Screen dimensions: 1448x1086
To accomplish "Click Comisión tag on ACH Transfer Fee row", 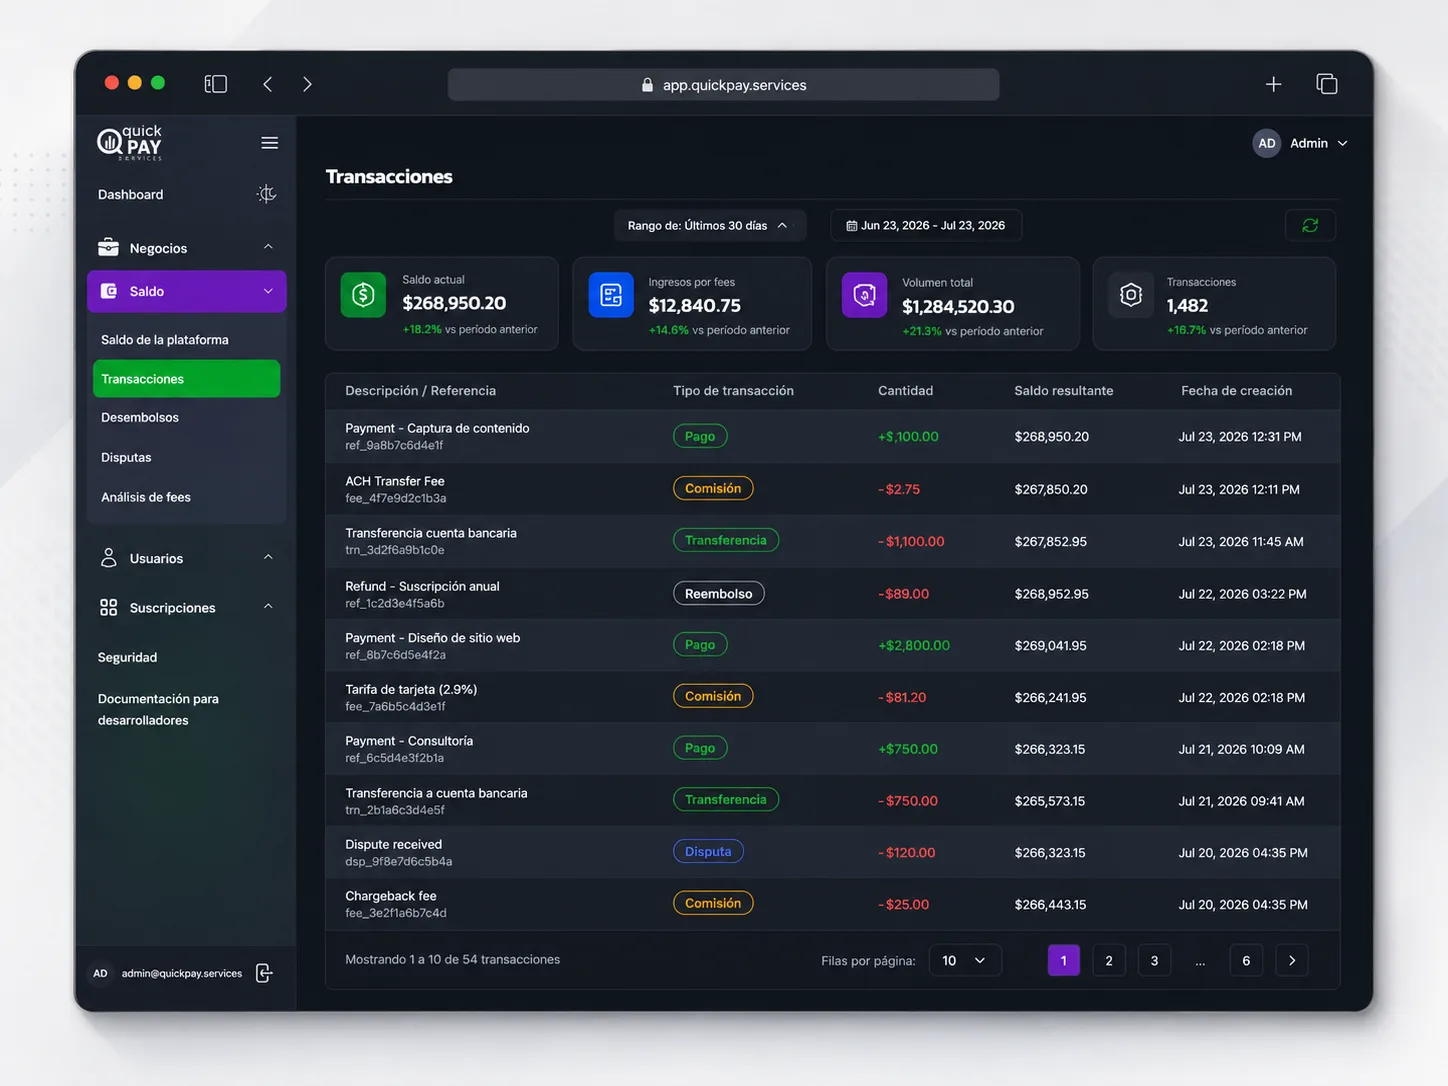I will (713, 488).
